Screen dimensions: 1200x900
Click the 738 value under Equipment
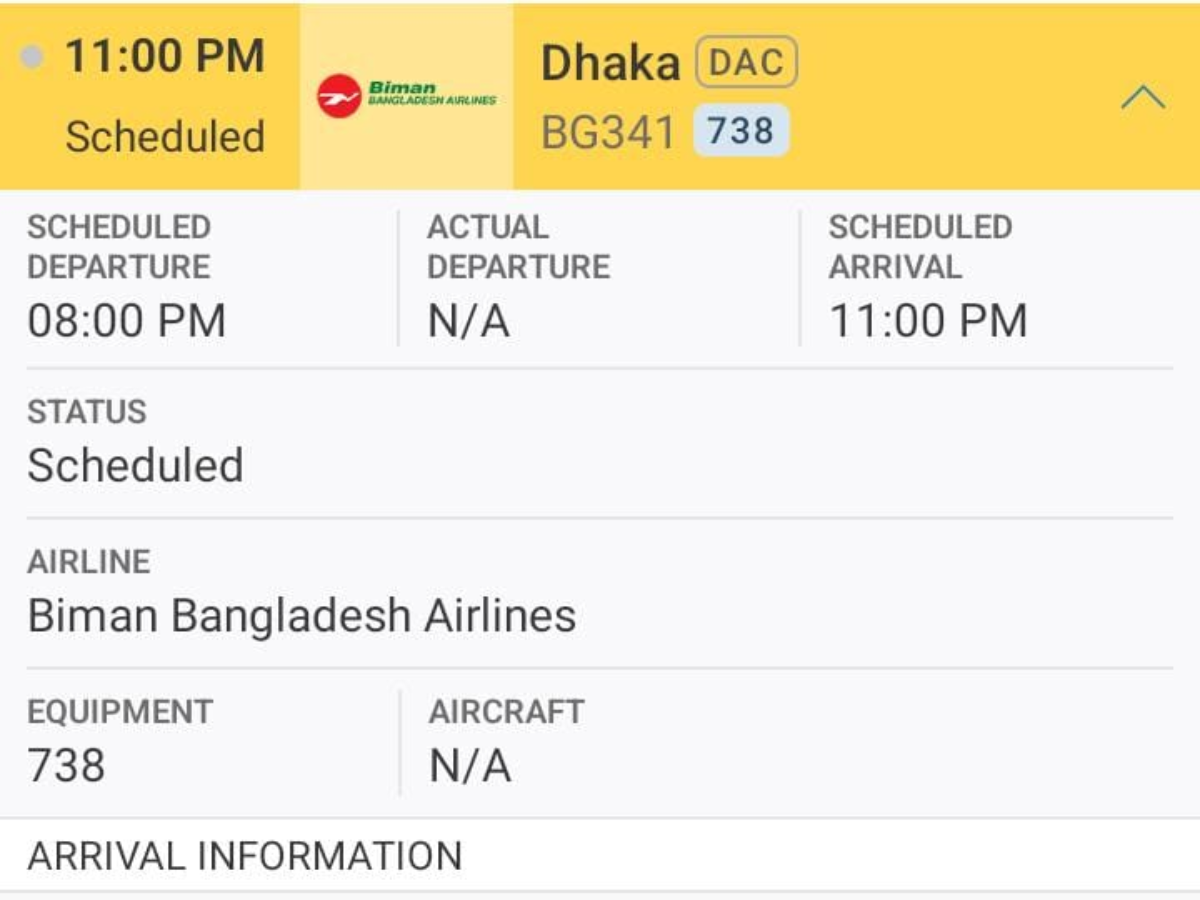click(x=66, y=766)
